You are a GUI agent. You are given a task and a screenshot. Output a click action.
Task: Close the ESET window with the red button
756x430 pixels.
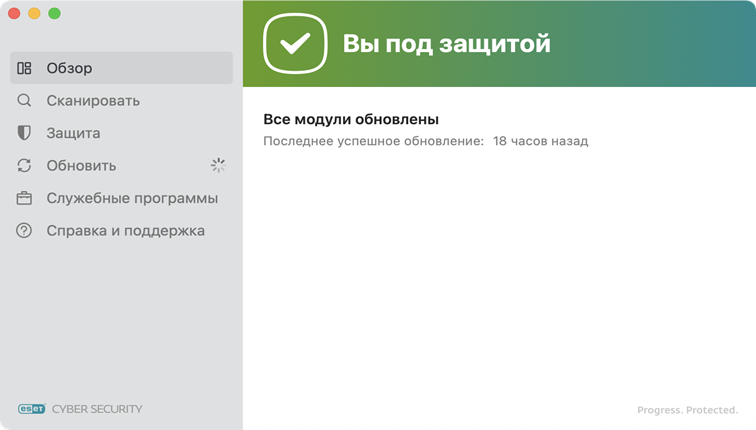coord(14,14)
